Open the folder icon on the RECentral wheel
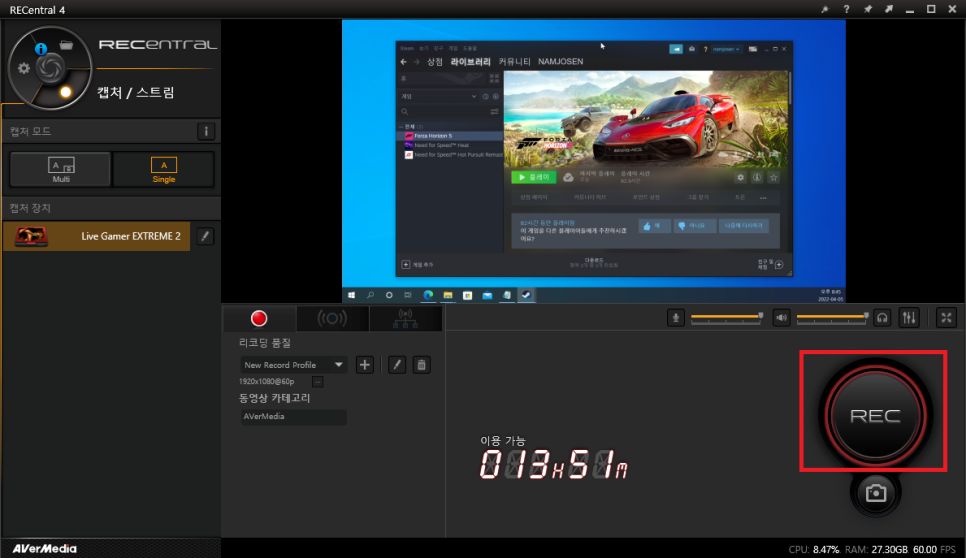This screenshot has height=558, width=966. click(66, 45)
